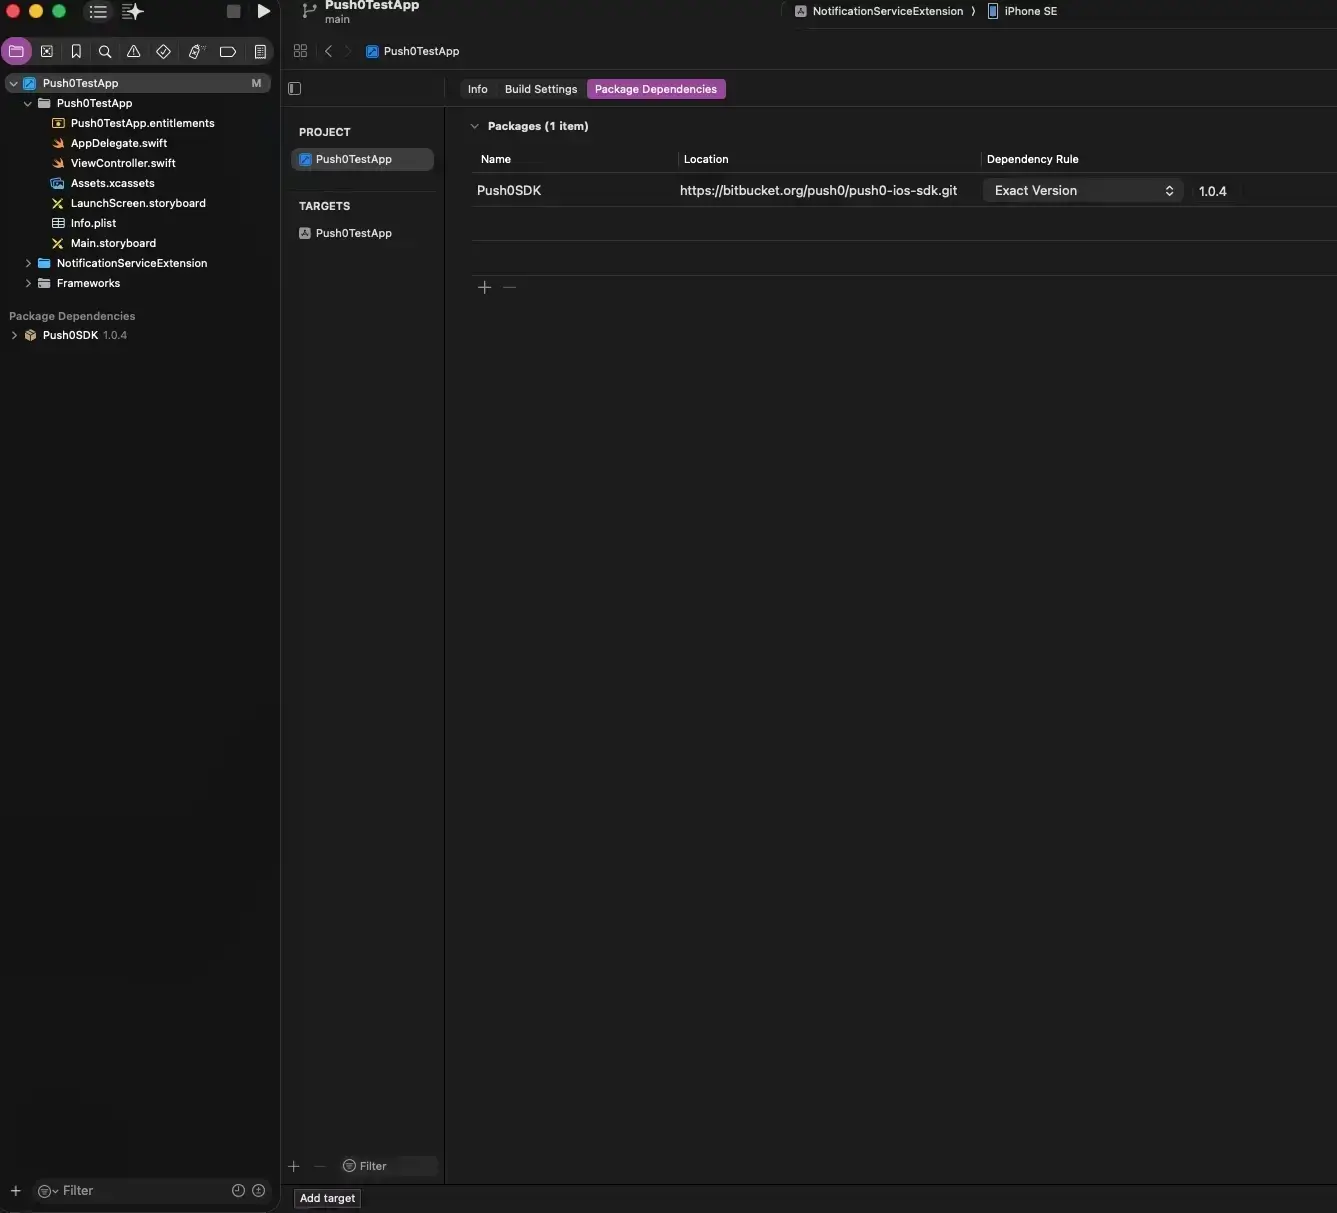1337x1213 pixels.
Task: Click the Push0TestApp breadcrumb in jump bar
Action: pos(413,51)
